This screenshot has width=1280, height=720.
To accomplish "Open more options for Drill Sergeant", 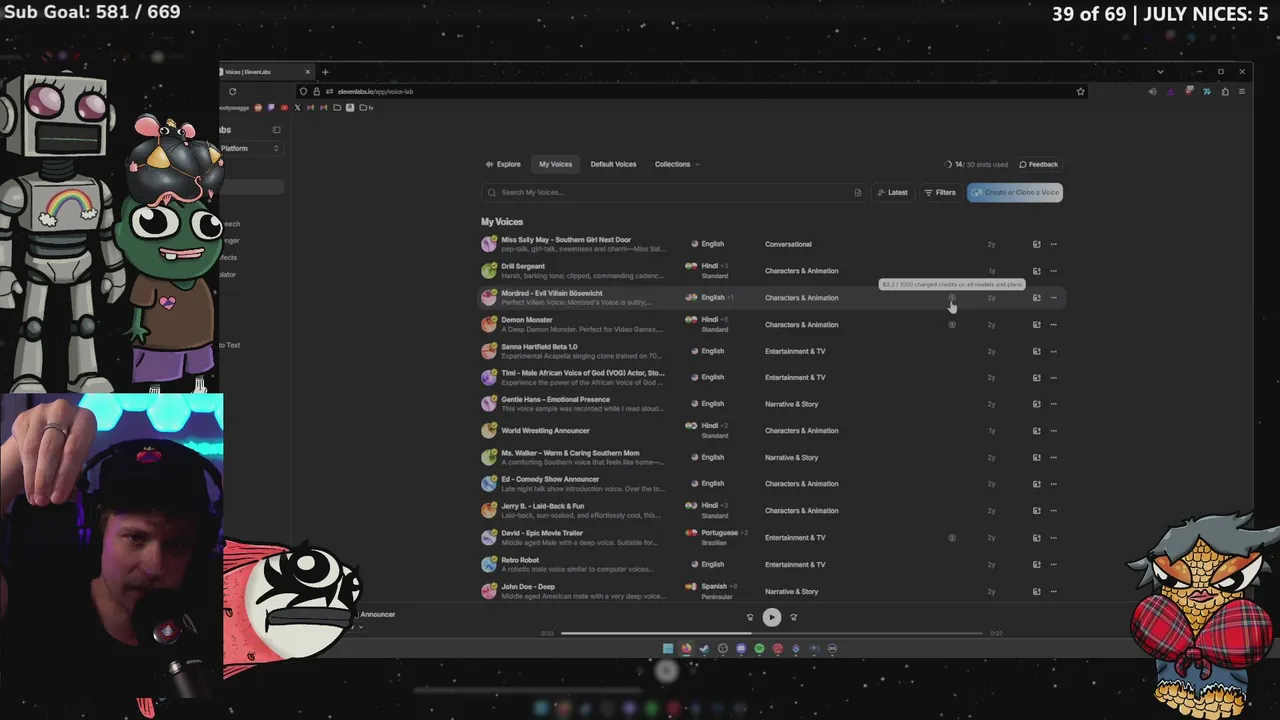I will point(1053,271).
